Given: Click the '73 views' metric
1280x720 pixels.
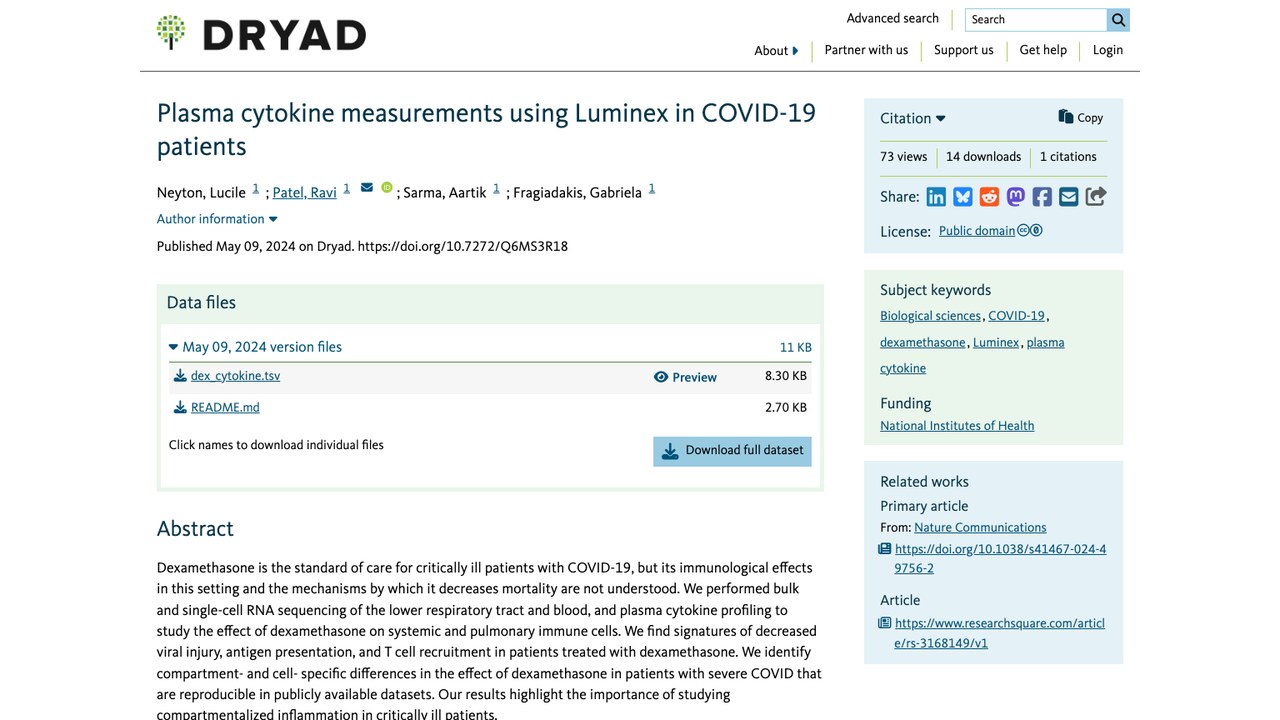Looking at the screenshot, I should pyautogui.click(x=904, y=157).
